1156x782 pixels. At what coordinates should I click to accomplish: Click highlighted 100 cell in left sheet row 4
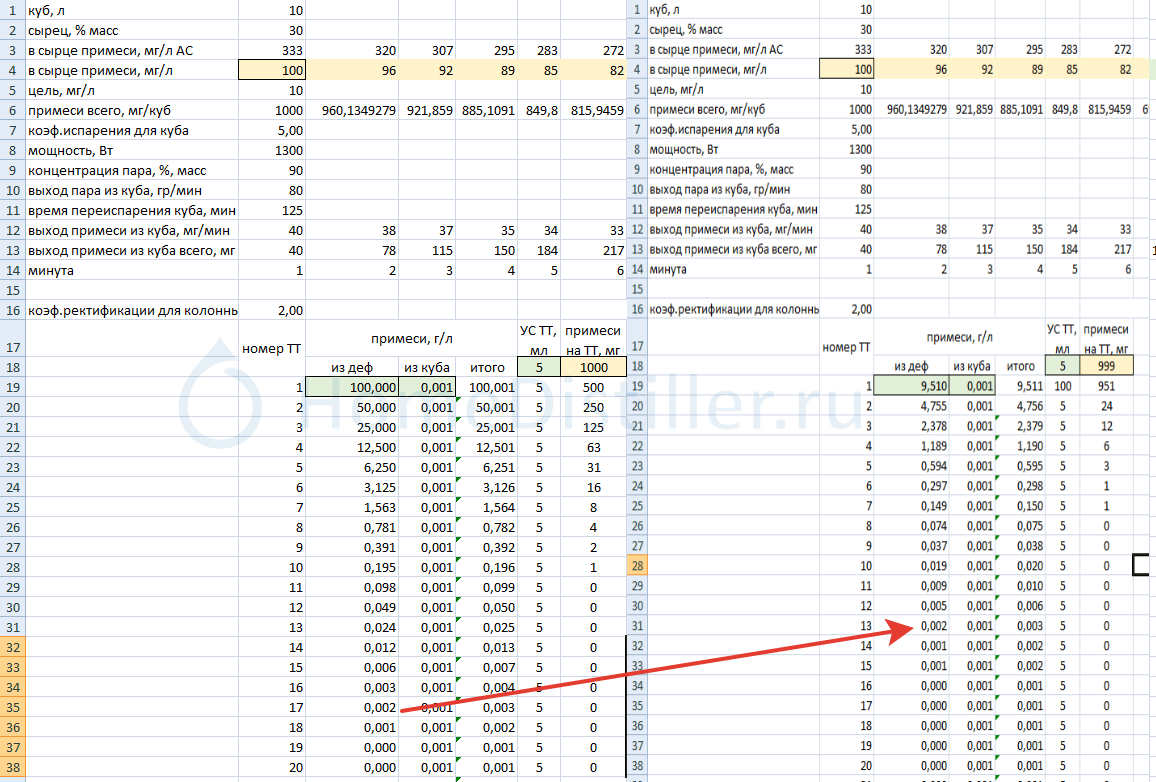[272, 71]
